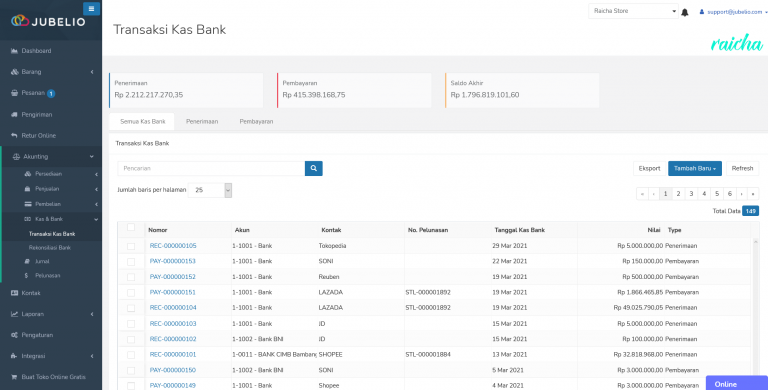
Task: Go to pagination page 6
Action: (x=730, y=194)
